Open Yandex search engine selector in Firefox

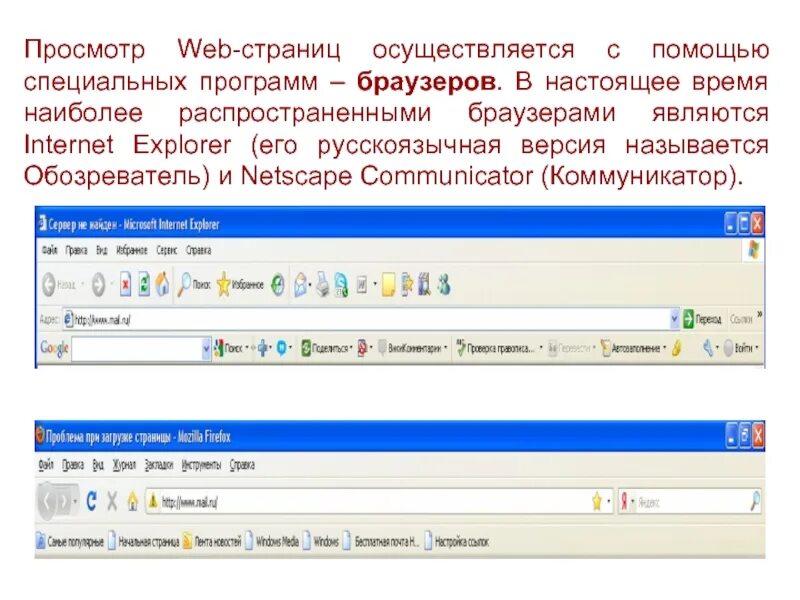click(627, 502)
